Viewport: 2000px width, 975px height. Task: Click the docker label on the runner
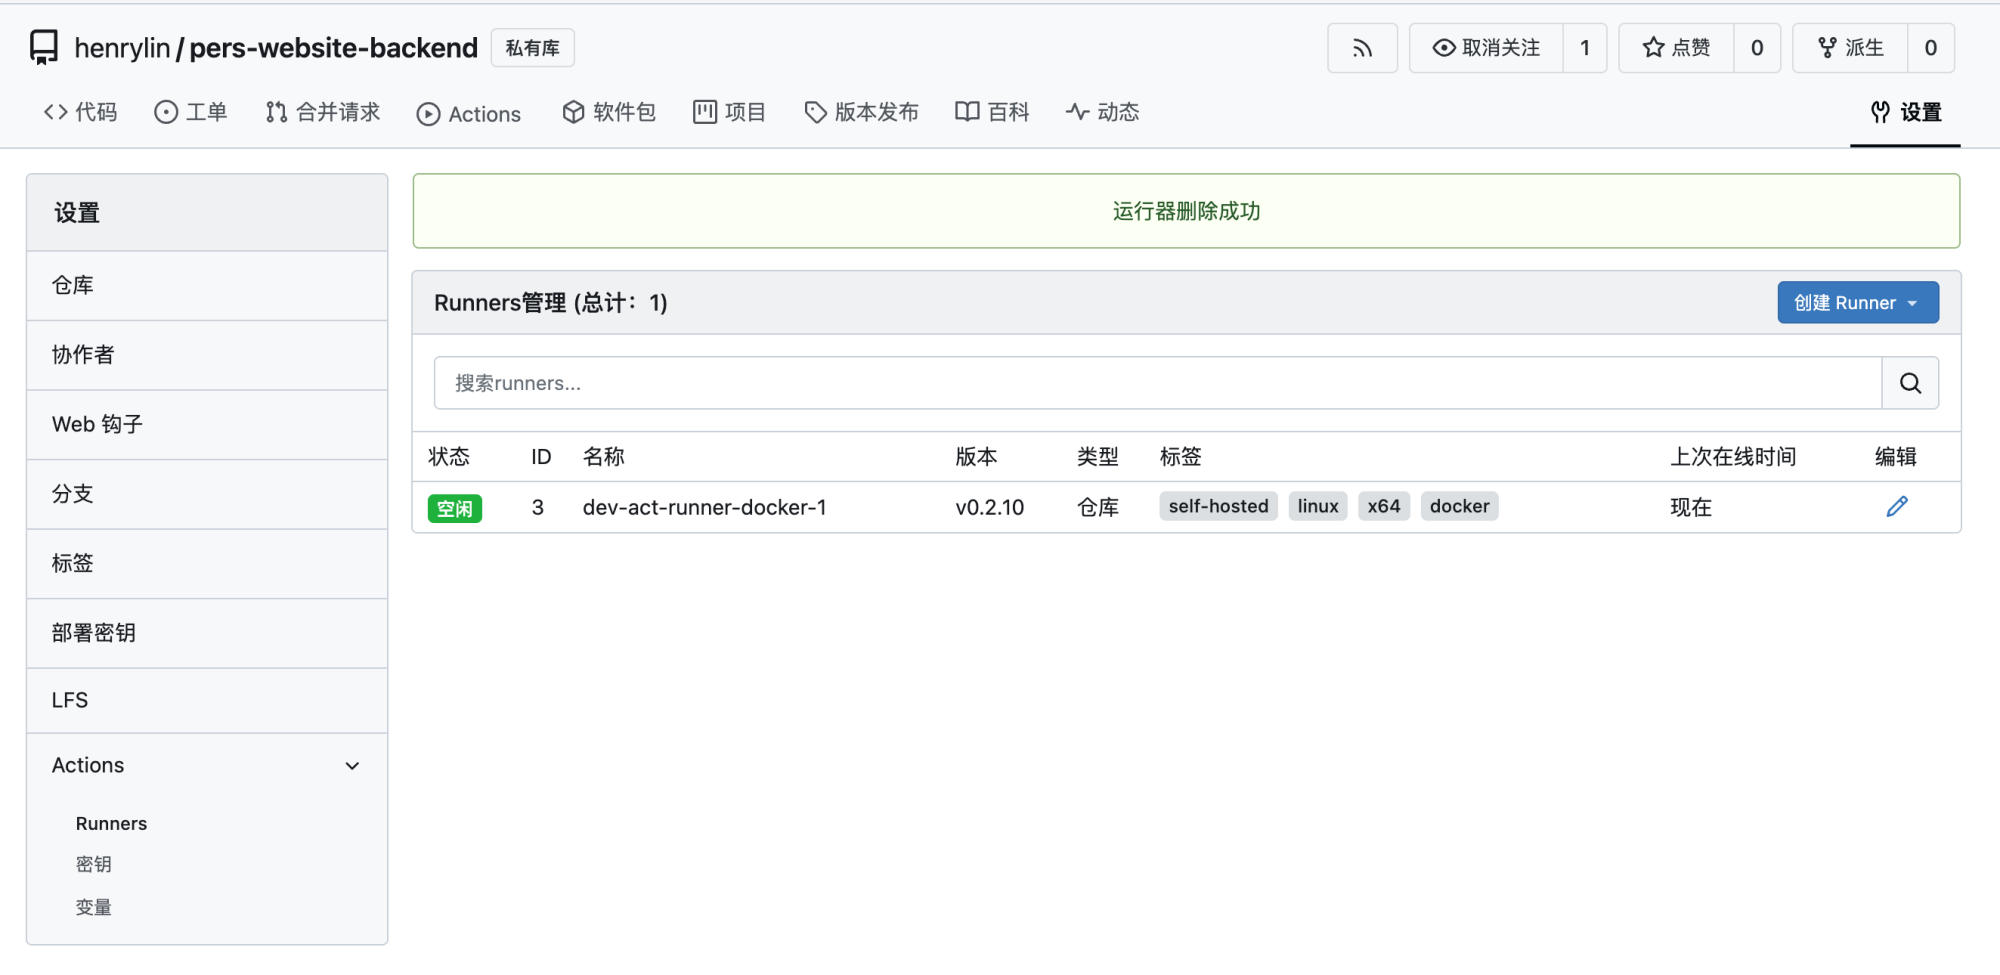(1458, 506)
